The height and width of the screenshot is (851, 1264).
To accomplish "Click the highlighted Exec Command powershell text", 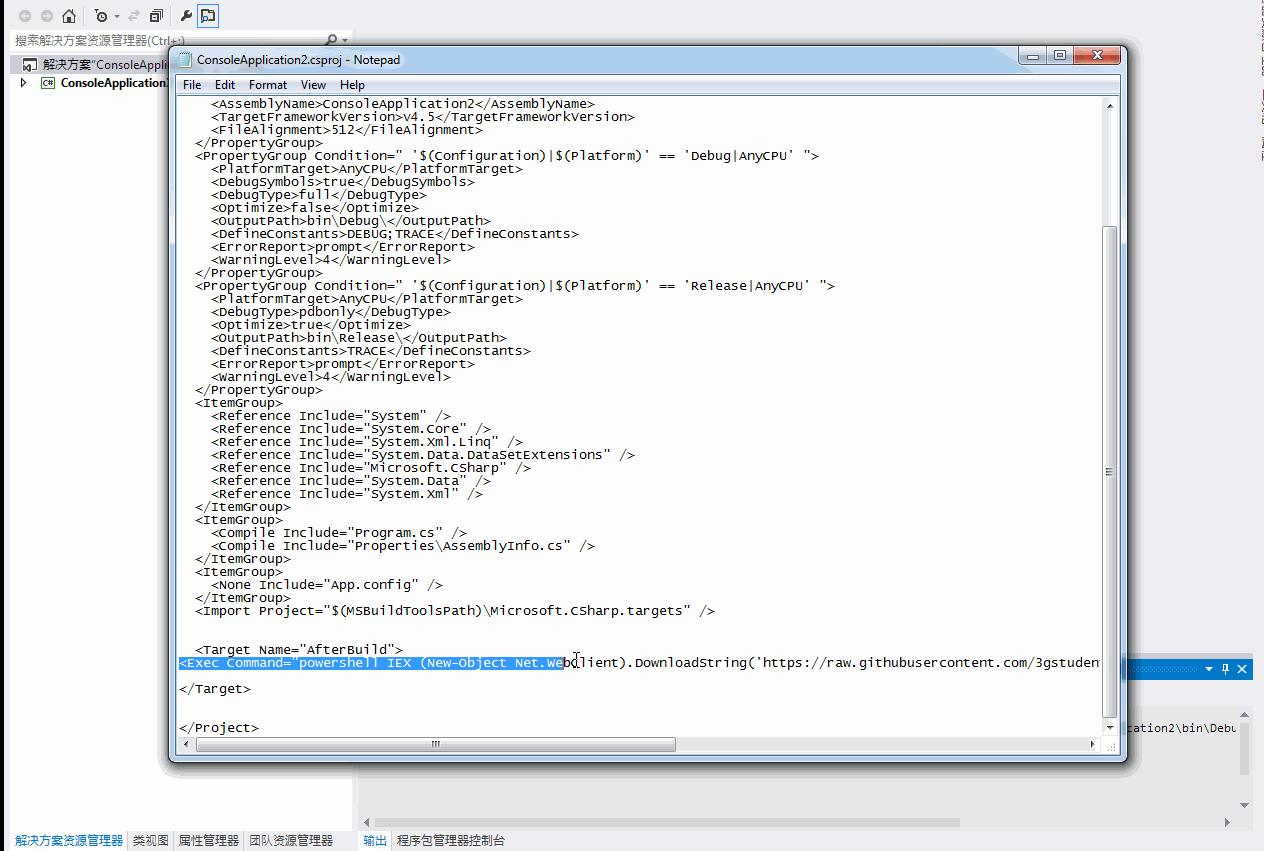I will pyautogui.click(x=372, y=662).
